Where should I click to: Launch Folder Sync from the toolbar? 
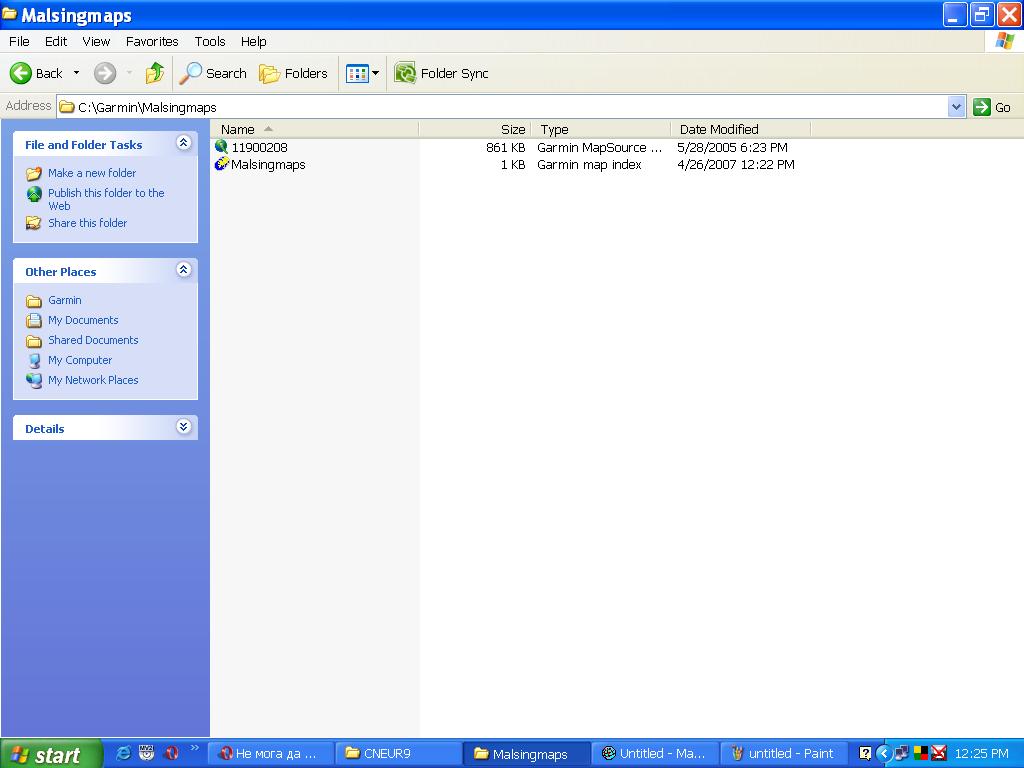pos(442,73)
